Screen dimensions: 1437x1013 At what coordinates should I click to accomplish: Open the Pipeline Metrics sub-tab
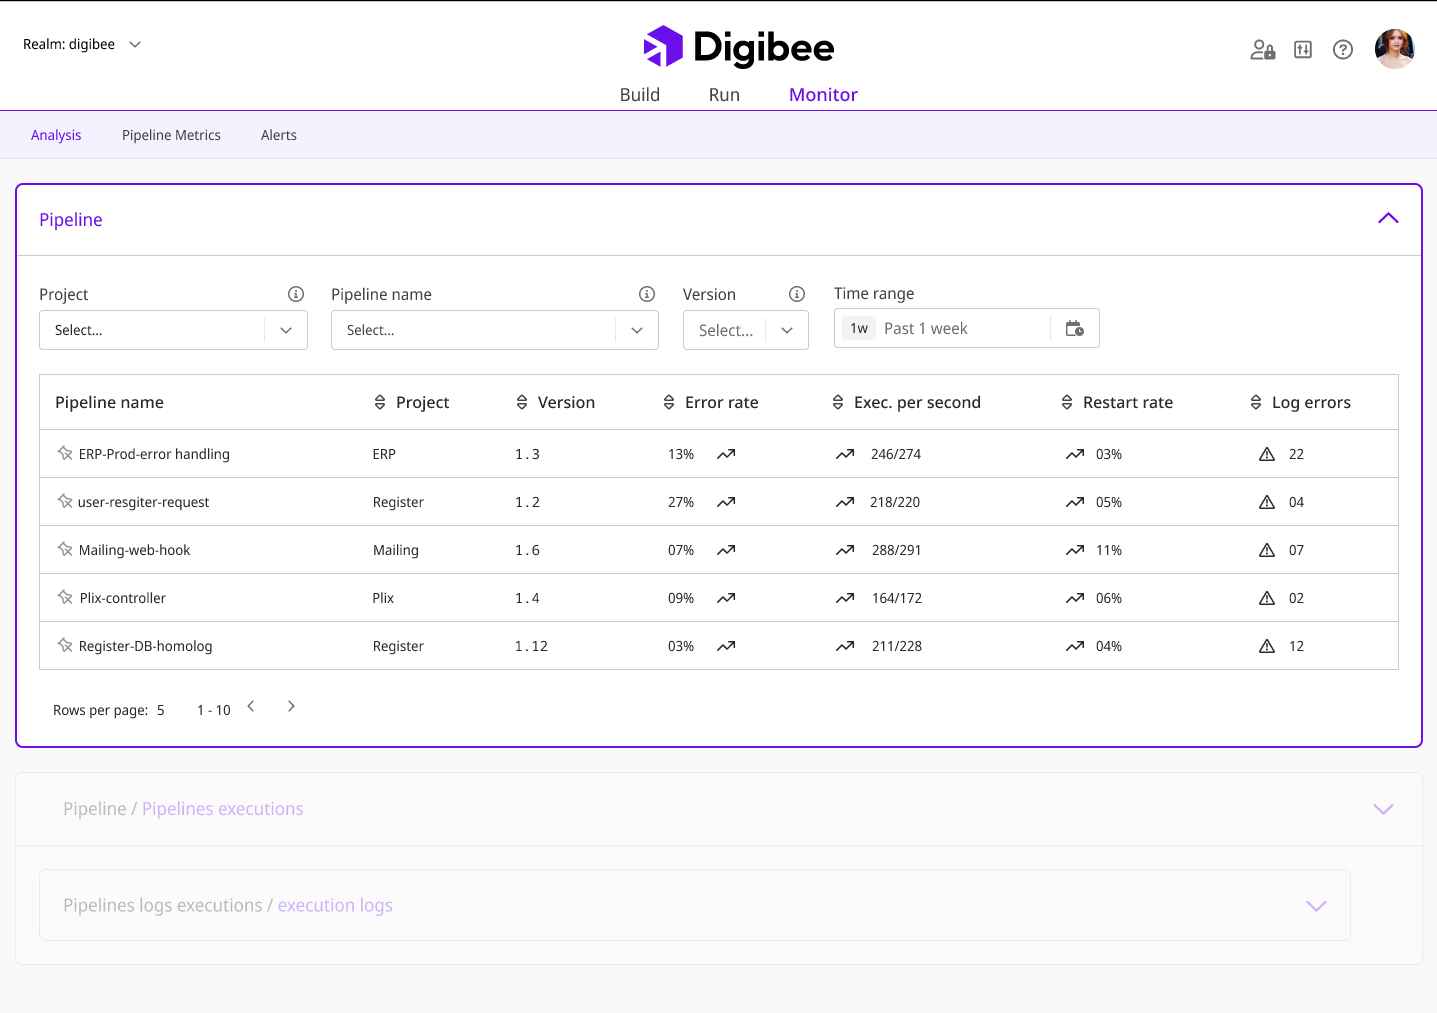coord(171,135)
